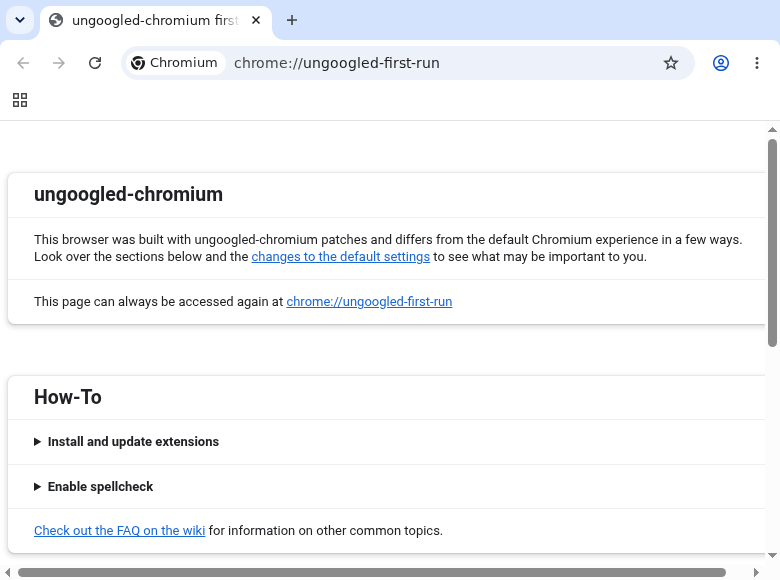Select the ungoogled-chromium first run tab

point(156,20)
